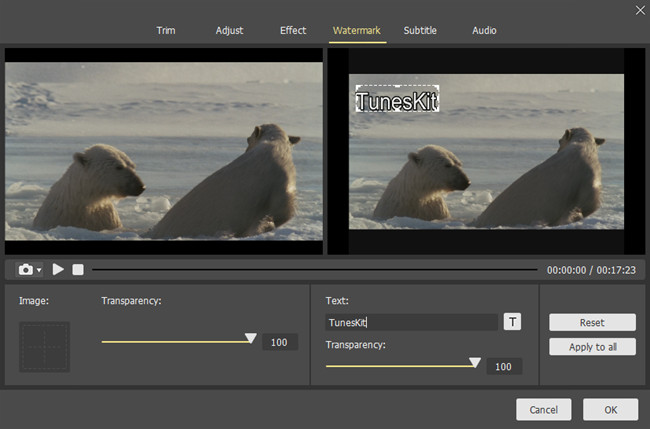Click the Image: label

[34, 301]
